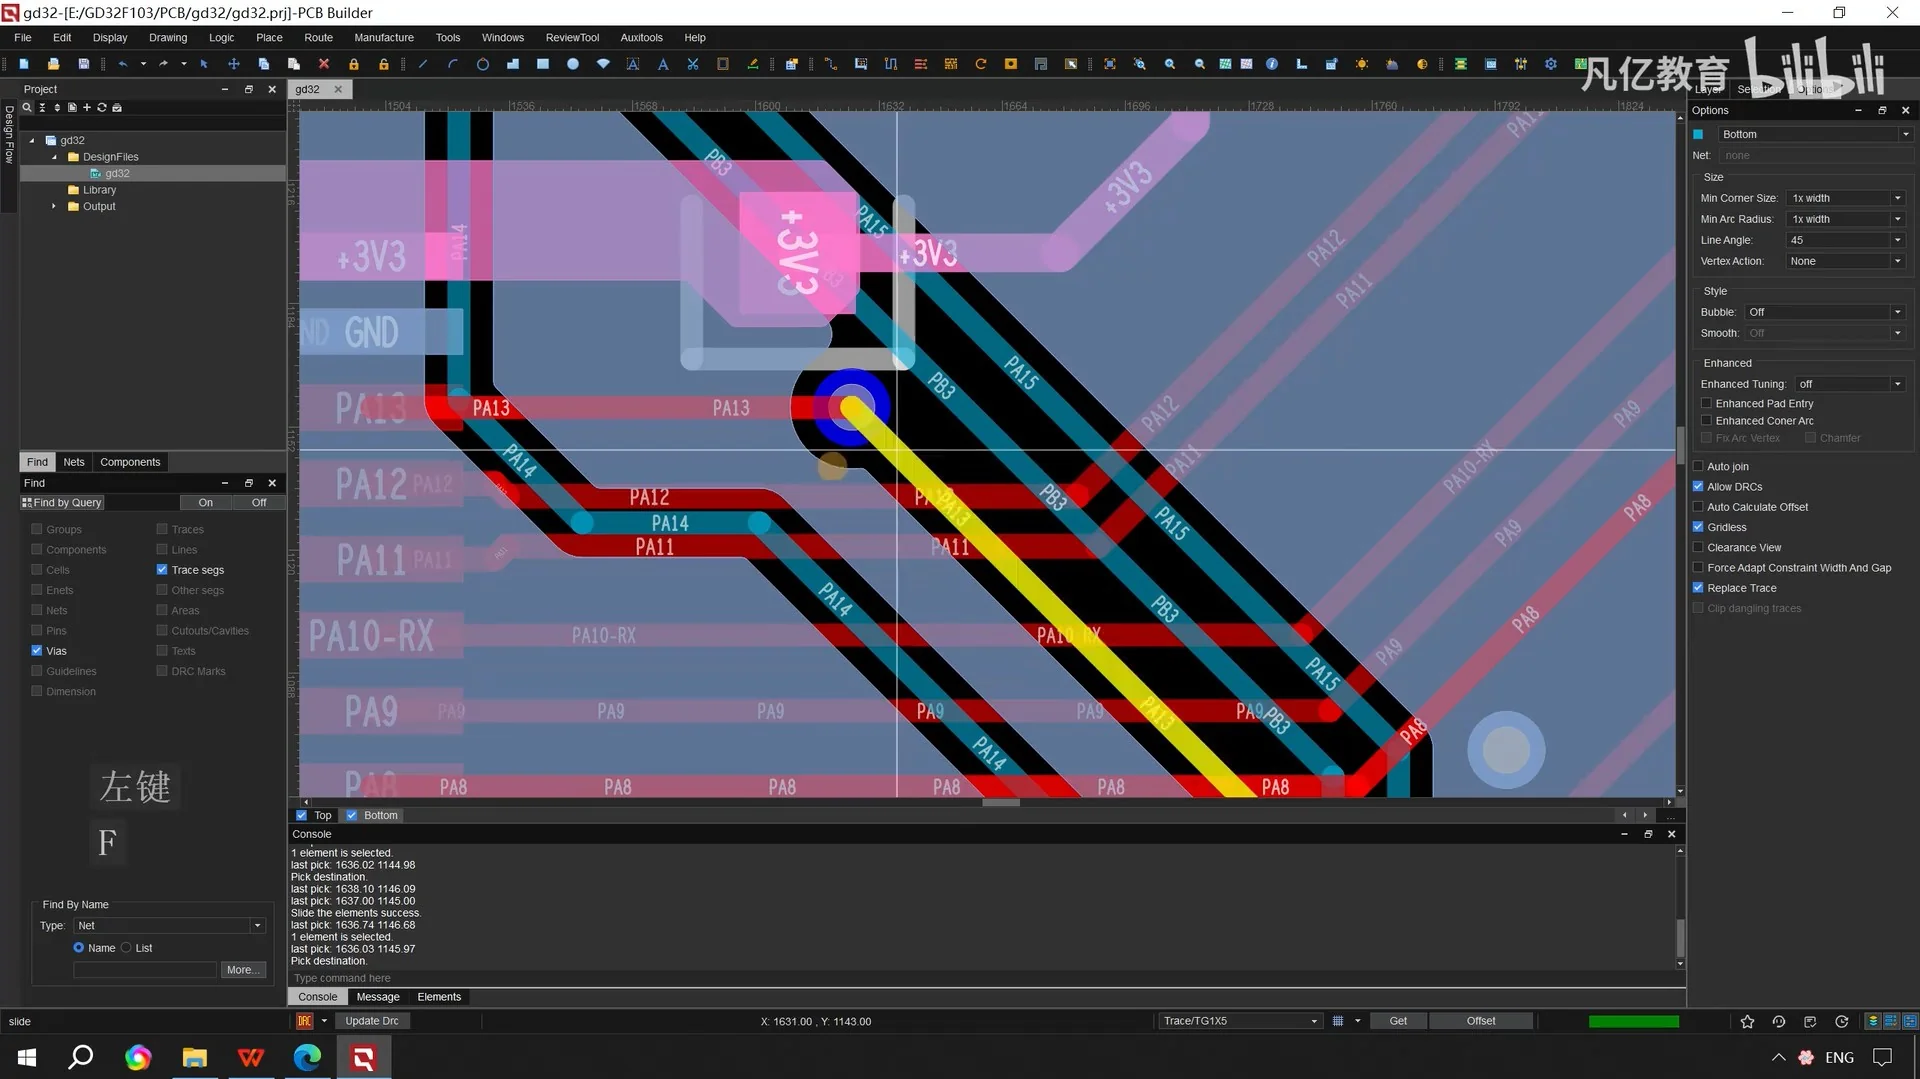Select the Zoom In tool on the toolbar
This screenshot has width=1920, height=1079.
pyautogui.click(x=1169, y=64)
